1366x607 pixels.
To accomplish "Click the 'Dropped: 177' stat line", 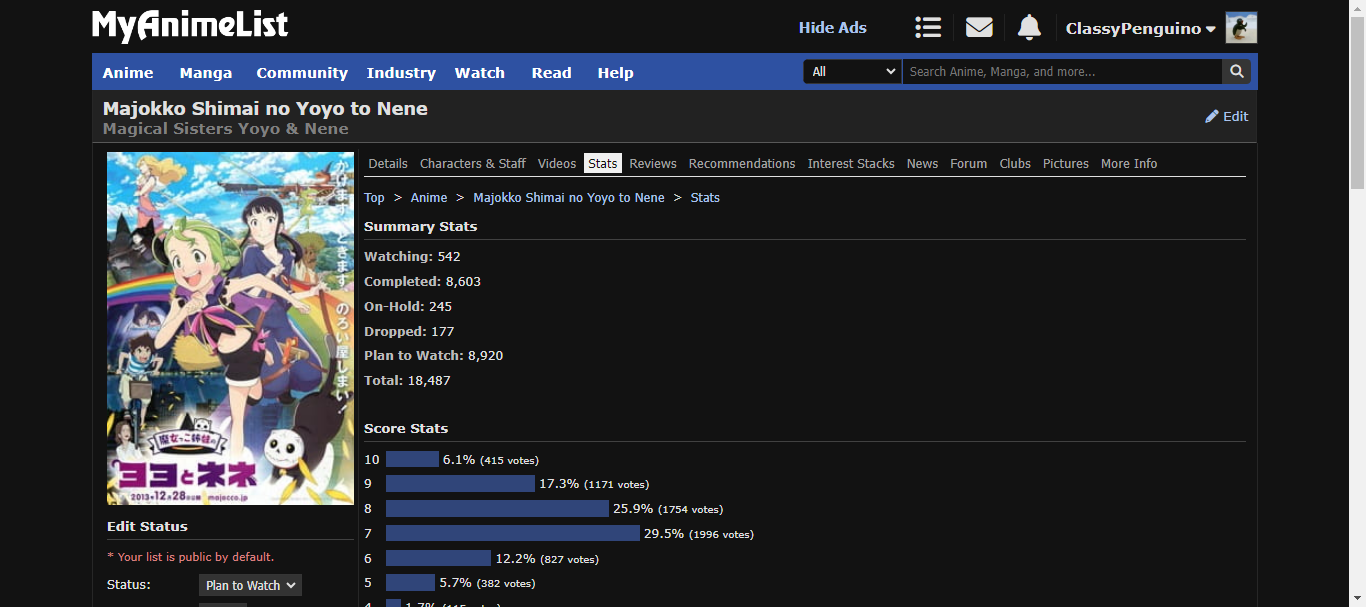I will [409, 331].
